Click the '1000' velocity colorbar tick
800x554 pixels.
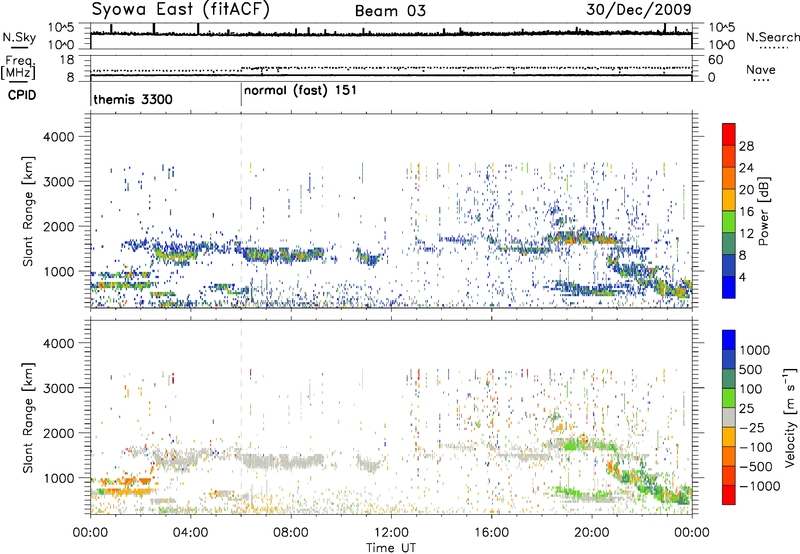pyautogui.click(x=755, y=350)
